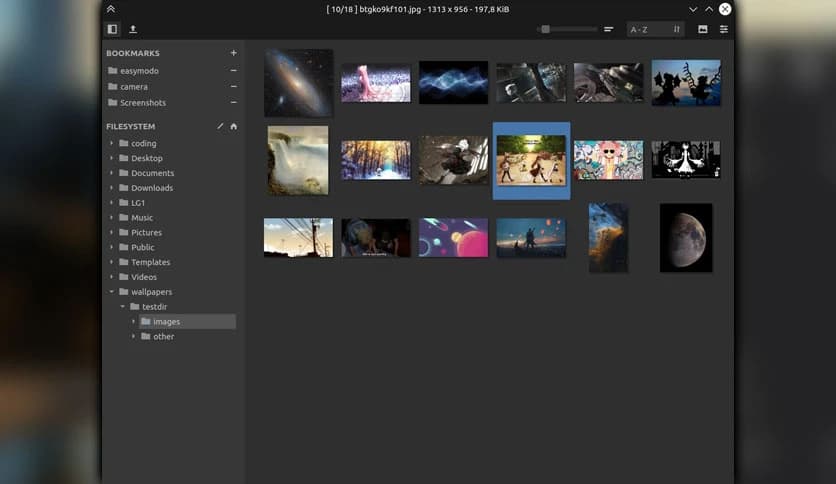Image resolution: width=836 pixels, height=484 pixels.
Task: Expand the Documents folder
Action: [111, 173]
